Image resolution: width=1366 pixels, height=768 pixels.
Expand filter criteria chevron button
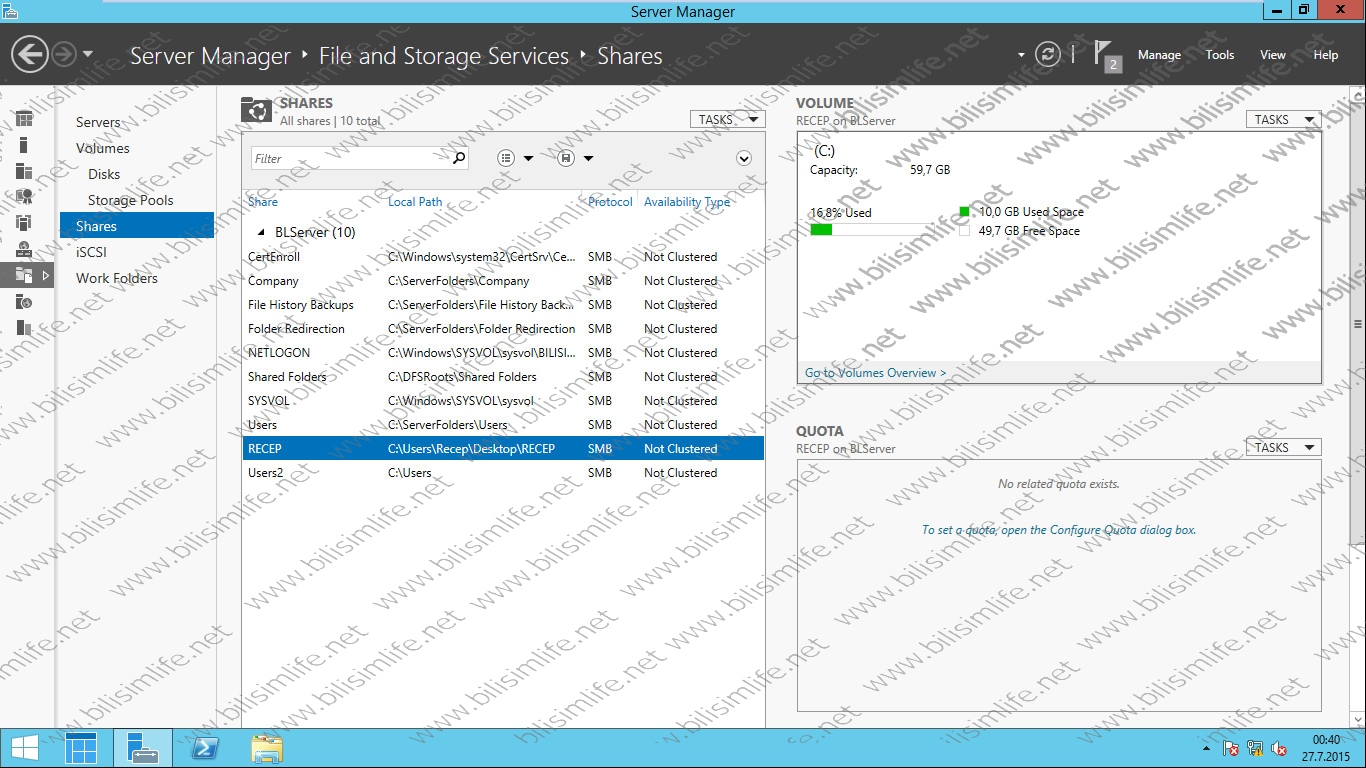click(743, 158)
